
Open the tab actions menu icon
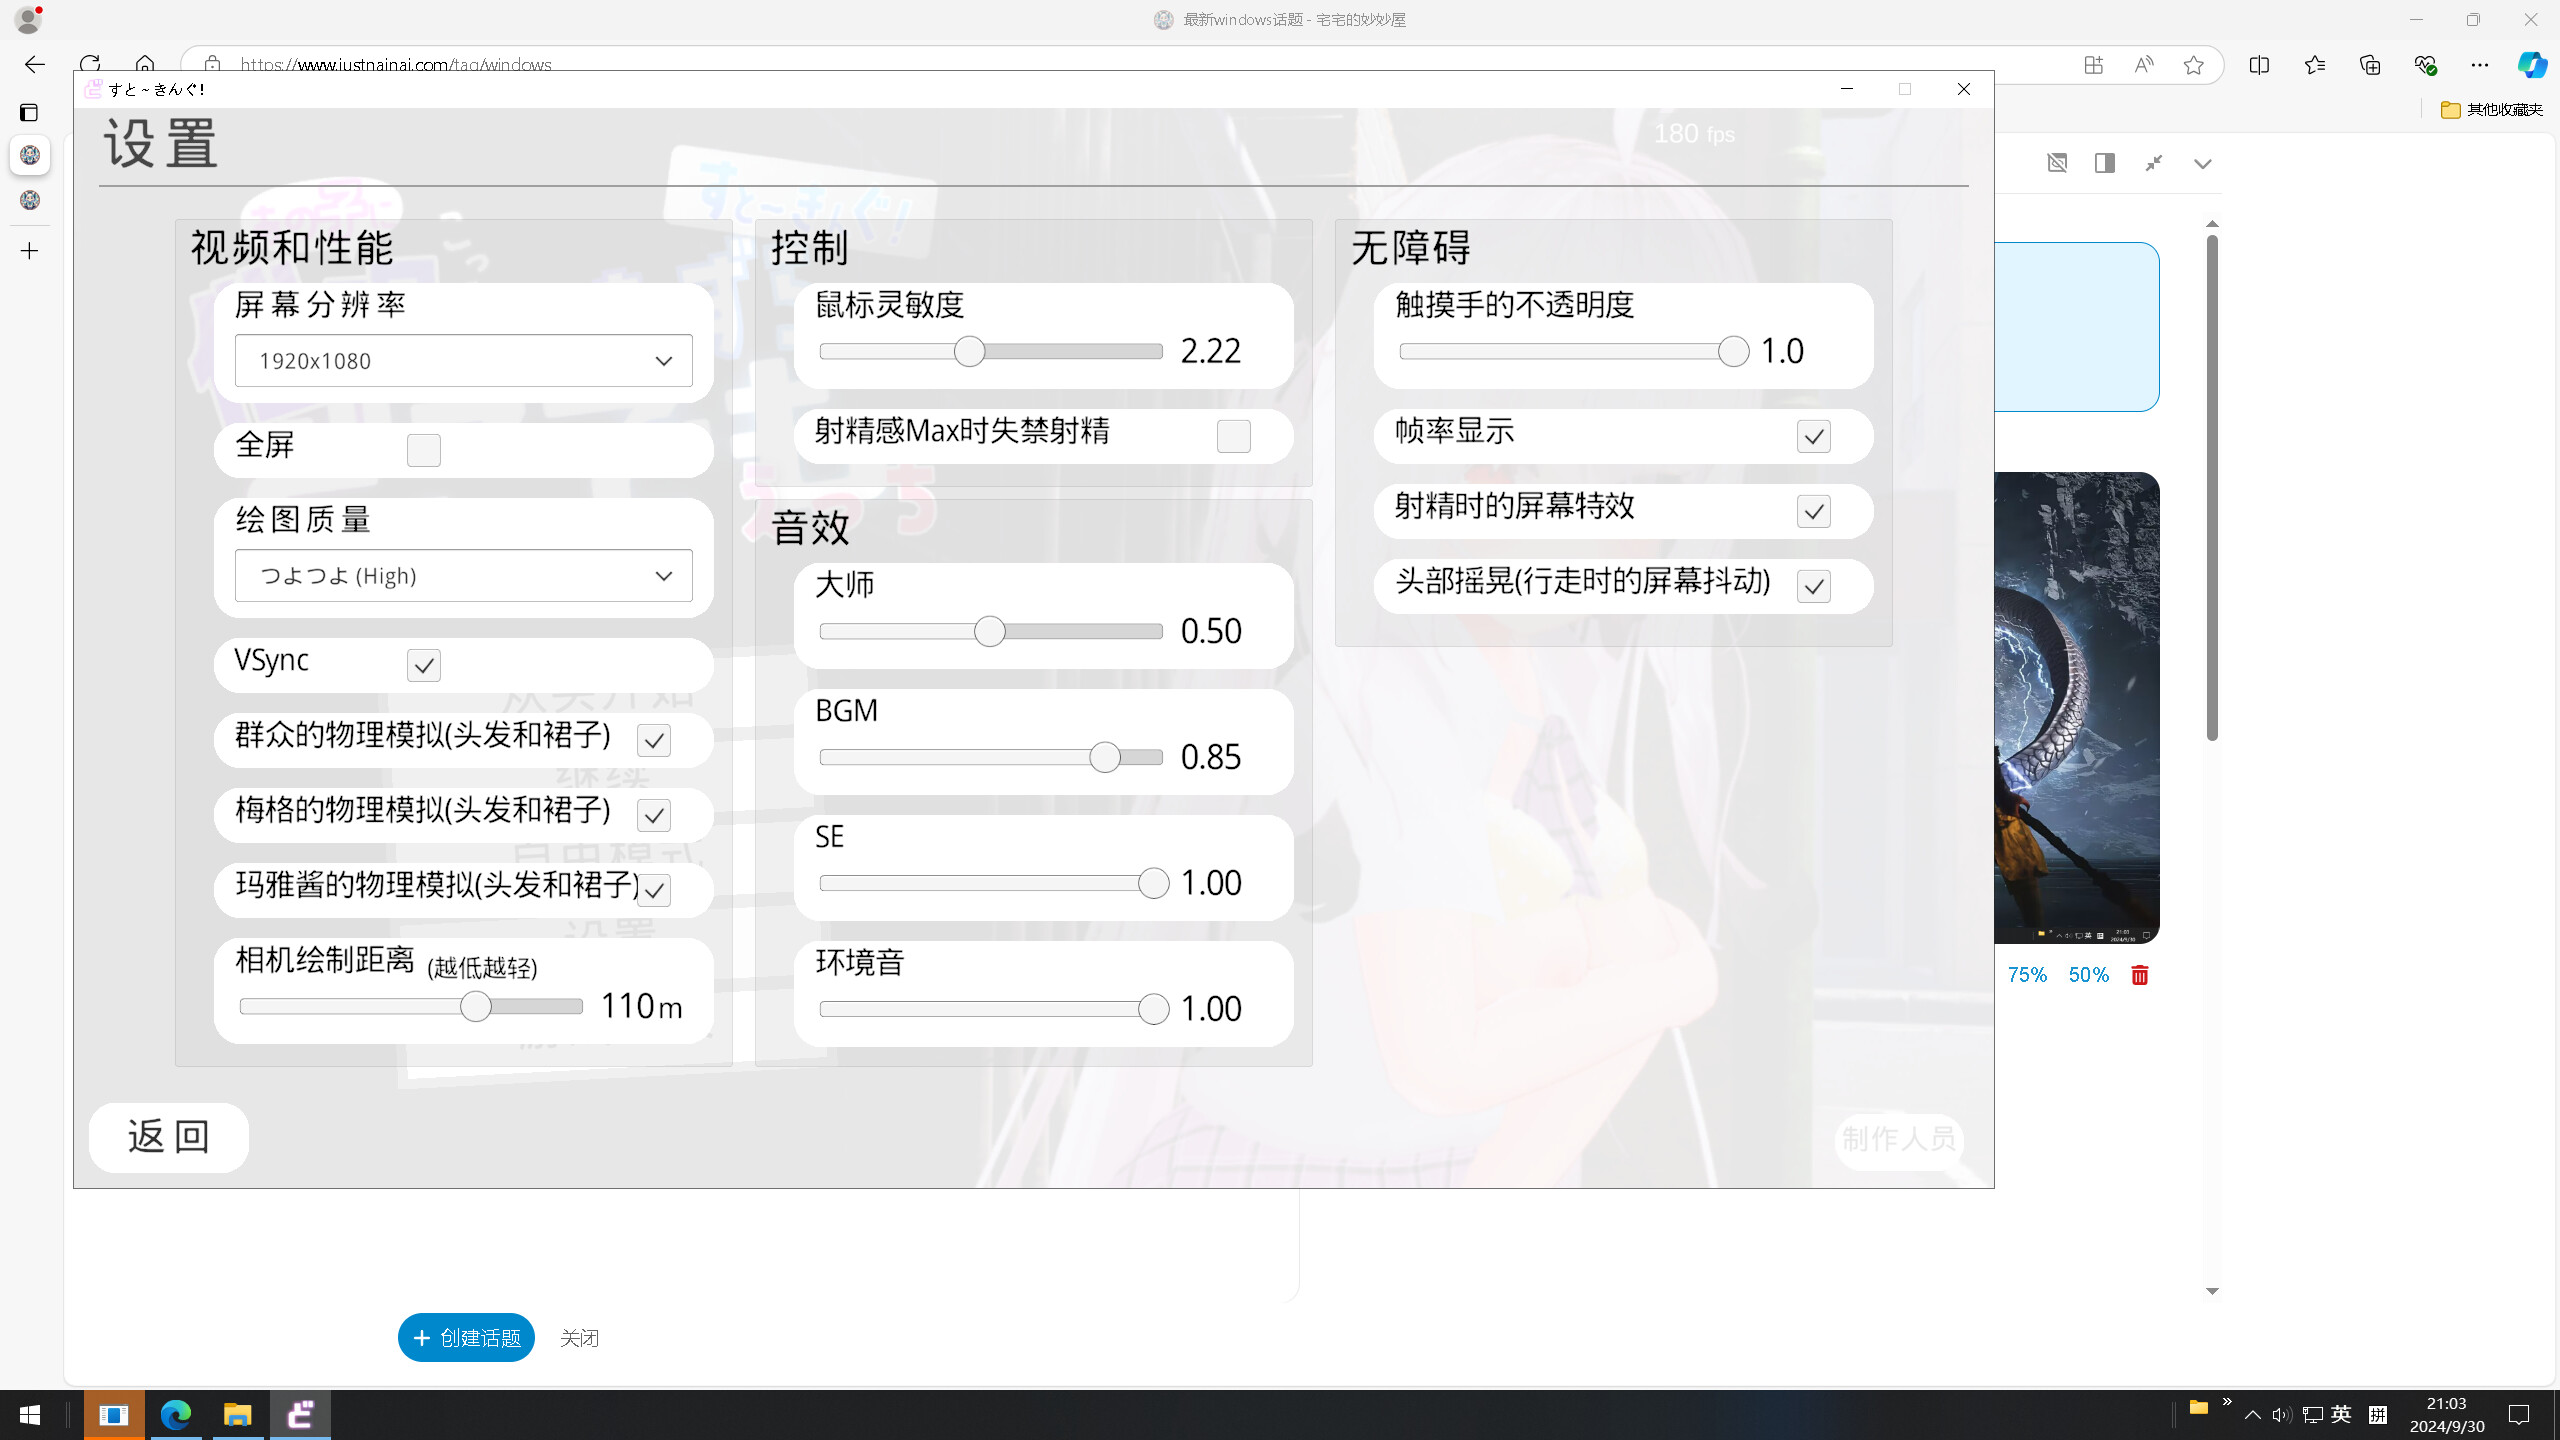29,113
